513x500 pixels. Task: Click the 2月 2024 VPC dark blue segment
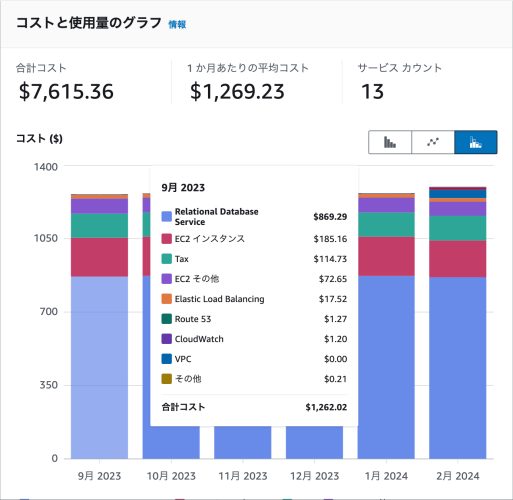point(457,194)
